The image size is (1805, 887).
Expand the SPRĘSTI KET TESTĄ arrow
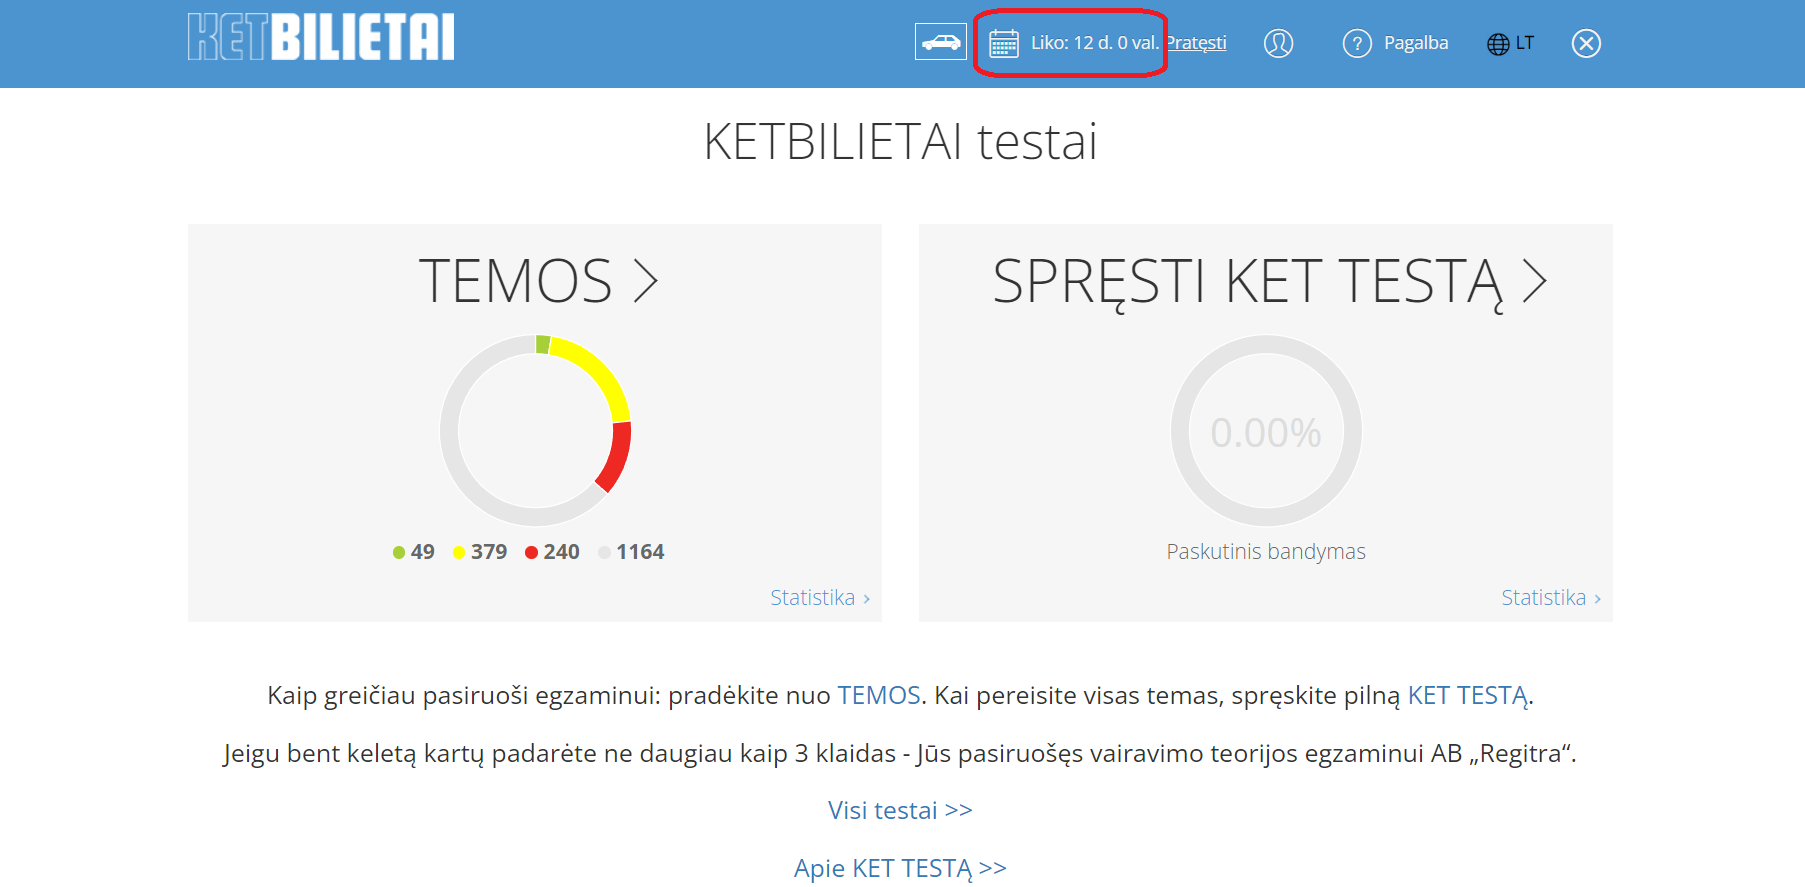click(1534, 281)
